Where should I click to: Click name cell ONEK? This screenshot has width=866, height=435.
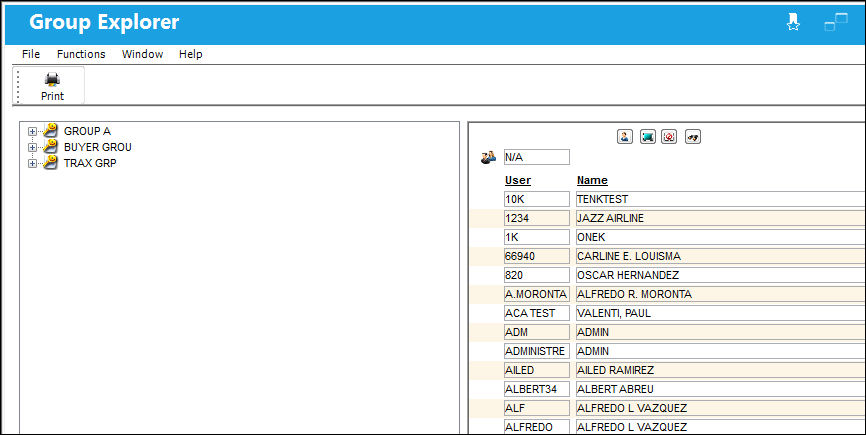[x=720, y=237]
